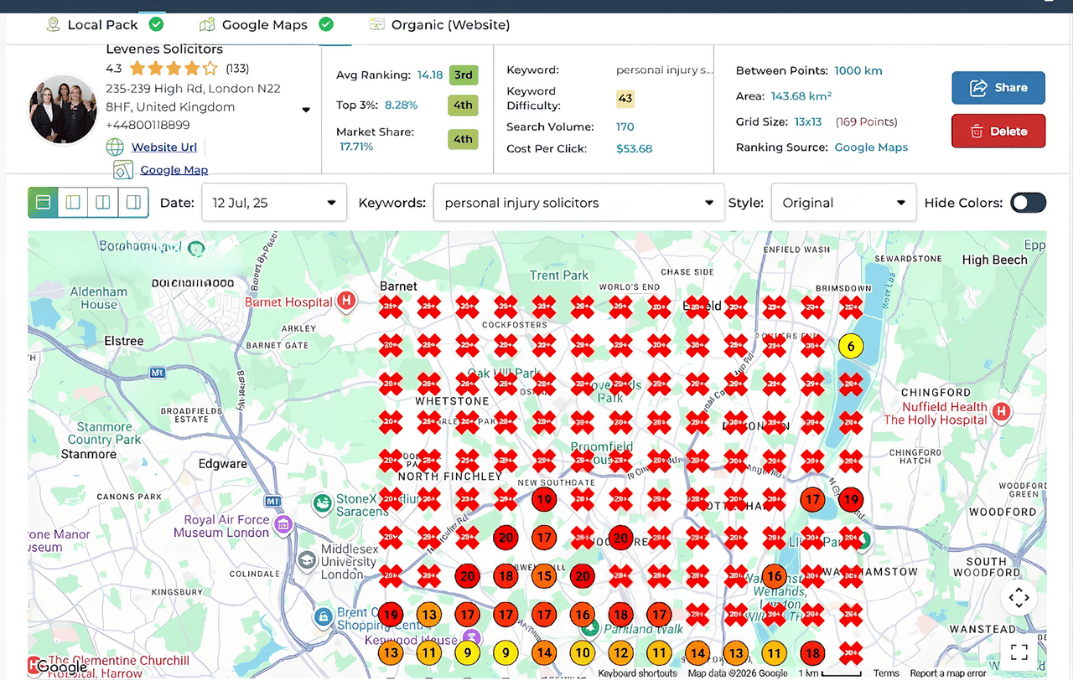Click the Grid Size value 13x13
The image size is (1080, 680).
pyautogui.click(x=807, y=121)
